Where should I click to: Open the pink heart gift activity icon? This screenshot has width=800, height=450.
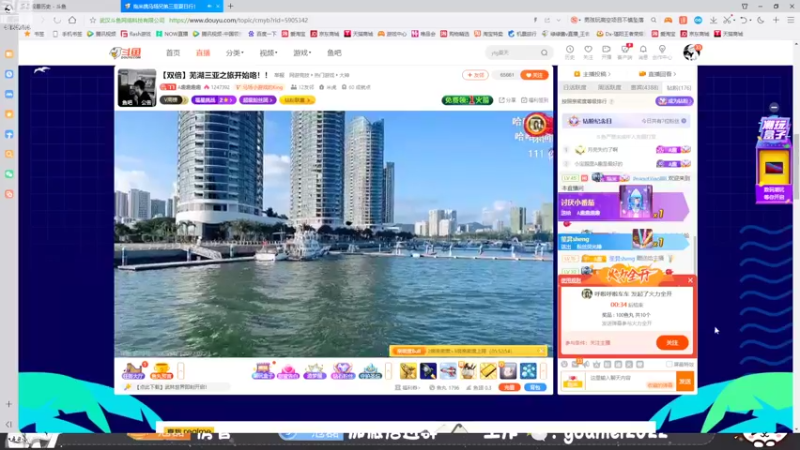288,371
